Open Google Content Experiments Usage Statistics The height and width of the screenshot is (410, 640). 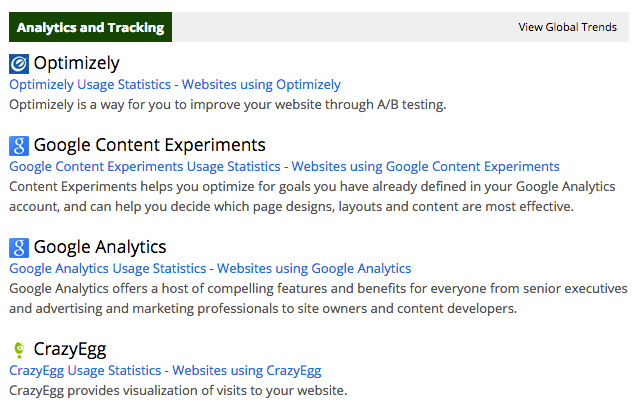[x=145, y=166]
